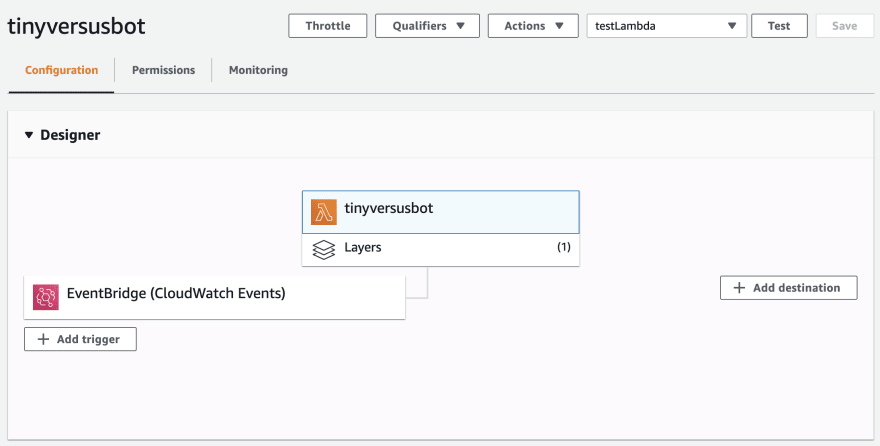Click plus icon on Add trigger
Viewport: 880px width, 446px height.
pos(43,339)
